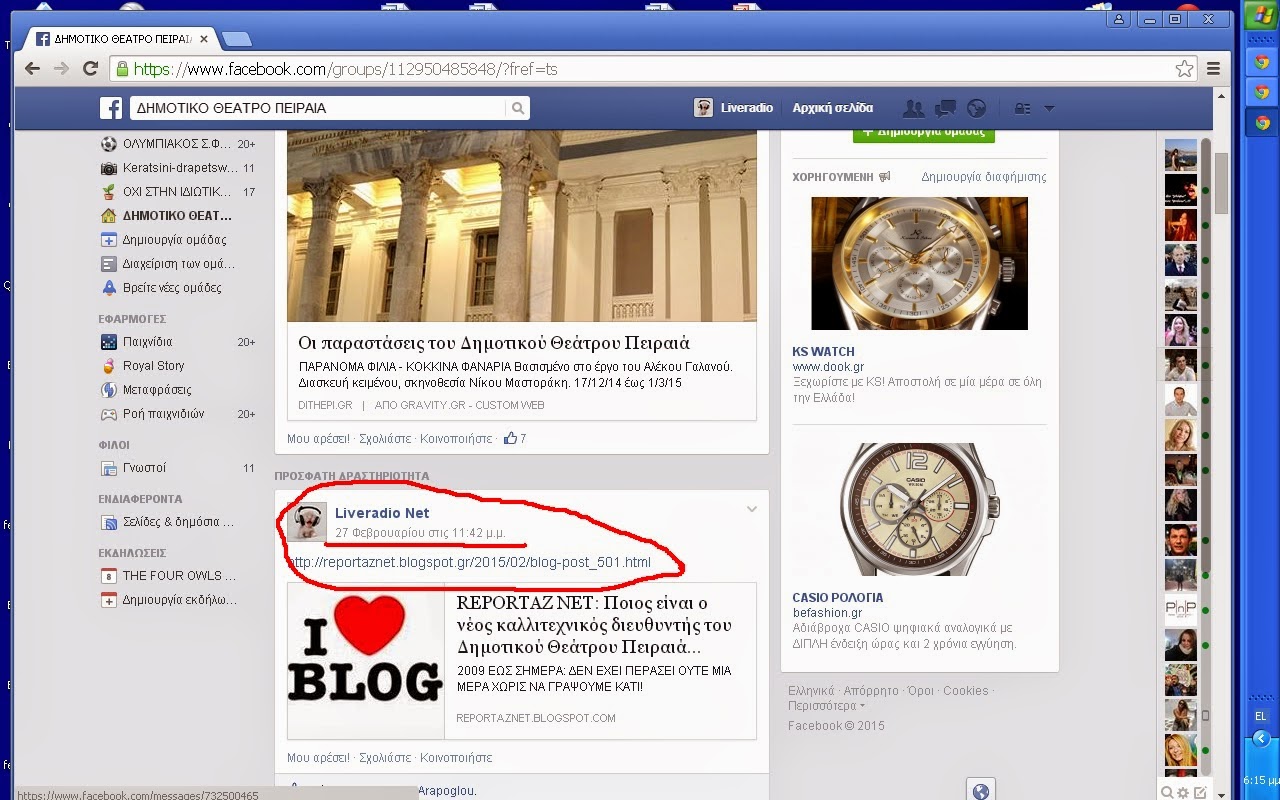
Task: Open the reportaznet.blogspot.gr URL link
Action: tap(469, 562)
